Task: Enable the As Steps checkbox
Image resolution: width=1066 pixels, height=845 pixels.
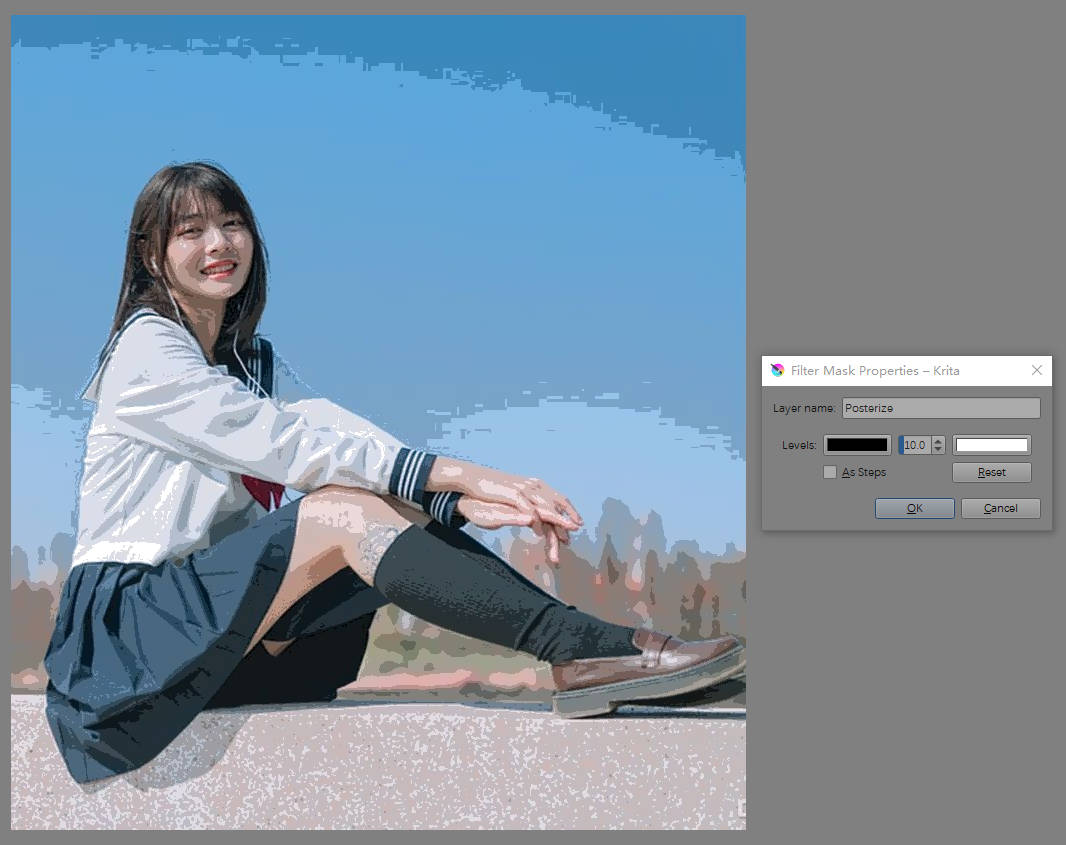Action: pos(830,472)
